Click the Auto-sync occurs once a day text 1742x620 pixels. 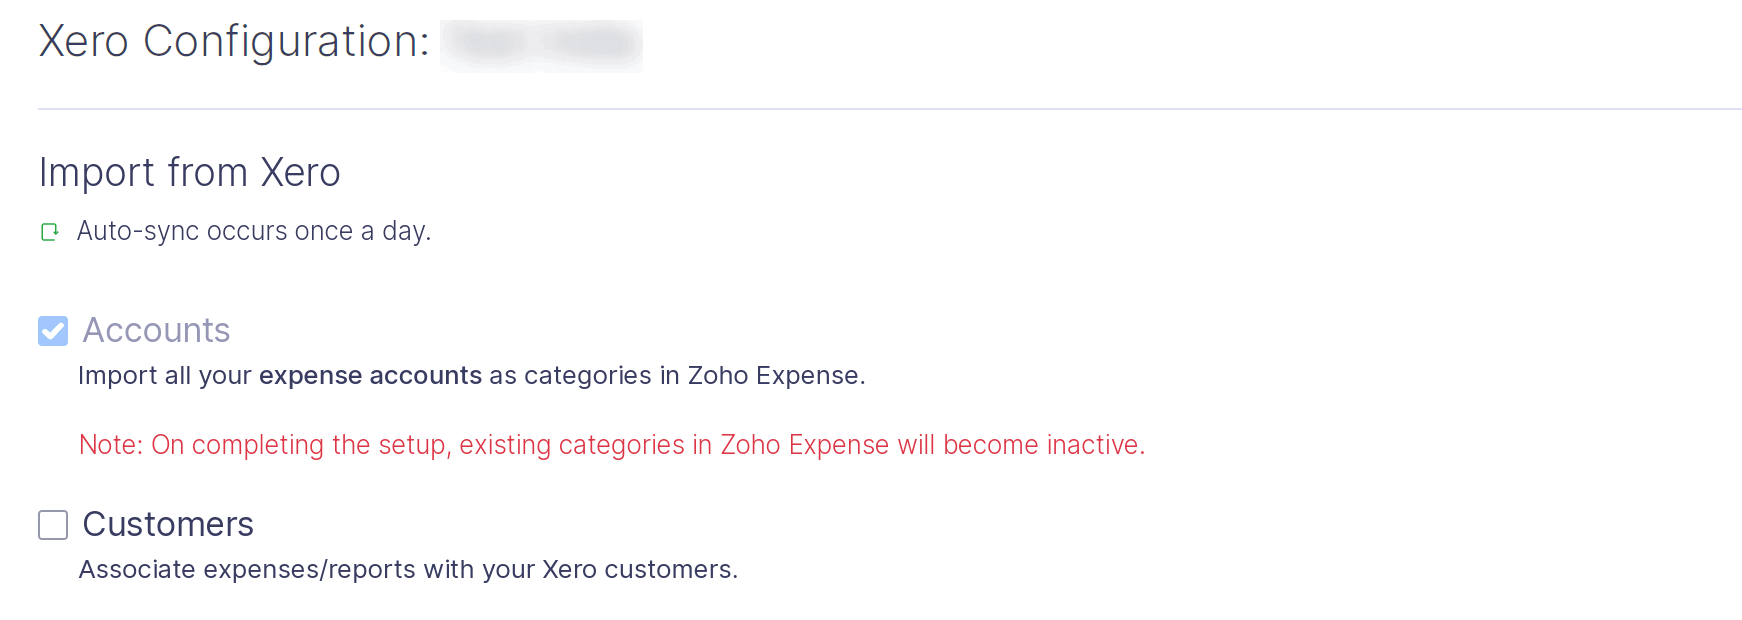pos(253,231)
